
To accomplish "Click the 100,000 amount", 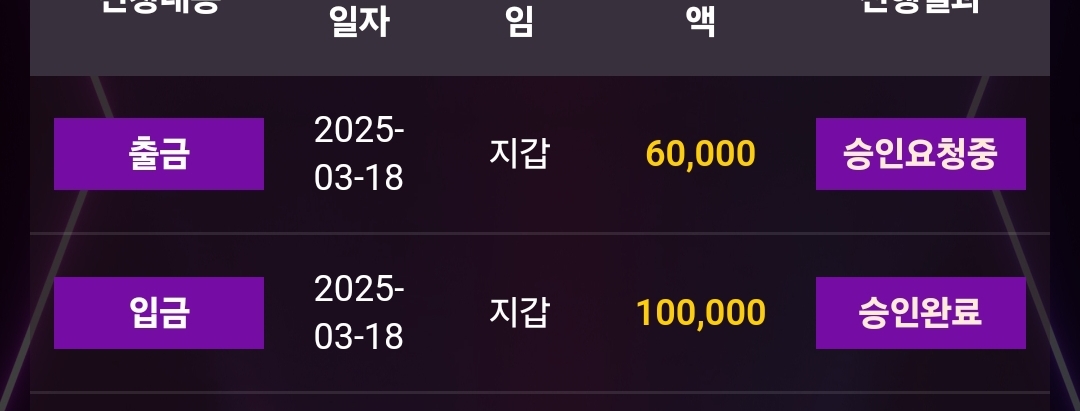I will tap(700, 313).
